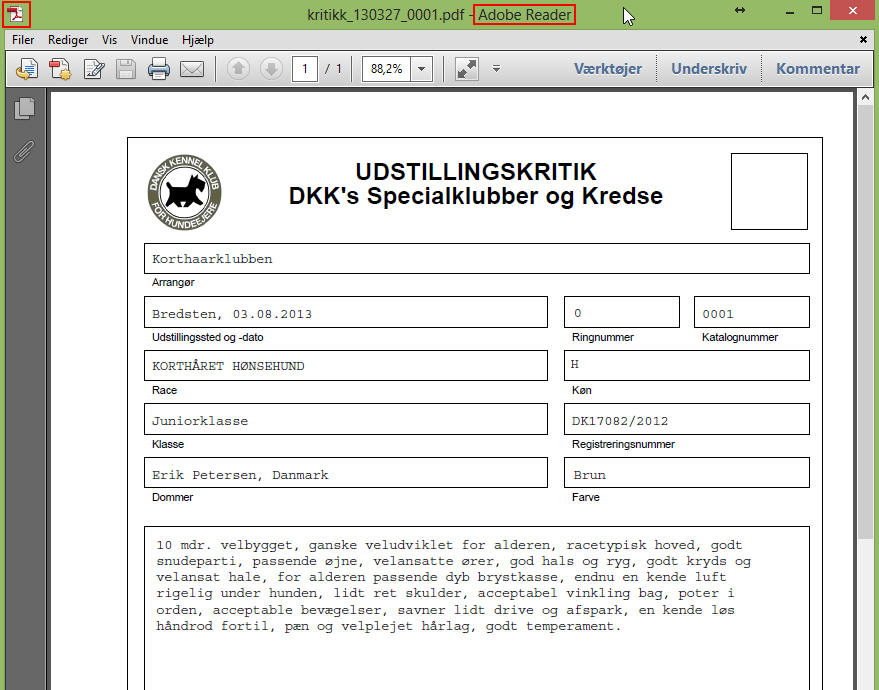
Task: Click the Korthaarklubben organizer field
Action: pos(476,258)
